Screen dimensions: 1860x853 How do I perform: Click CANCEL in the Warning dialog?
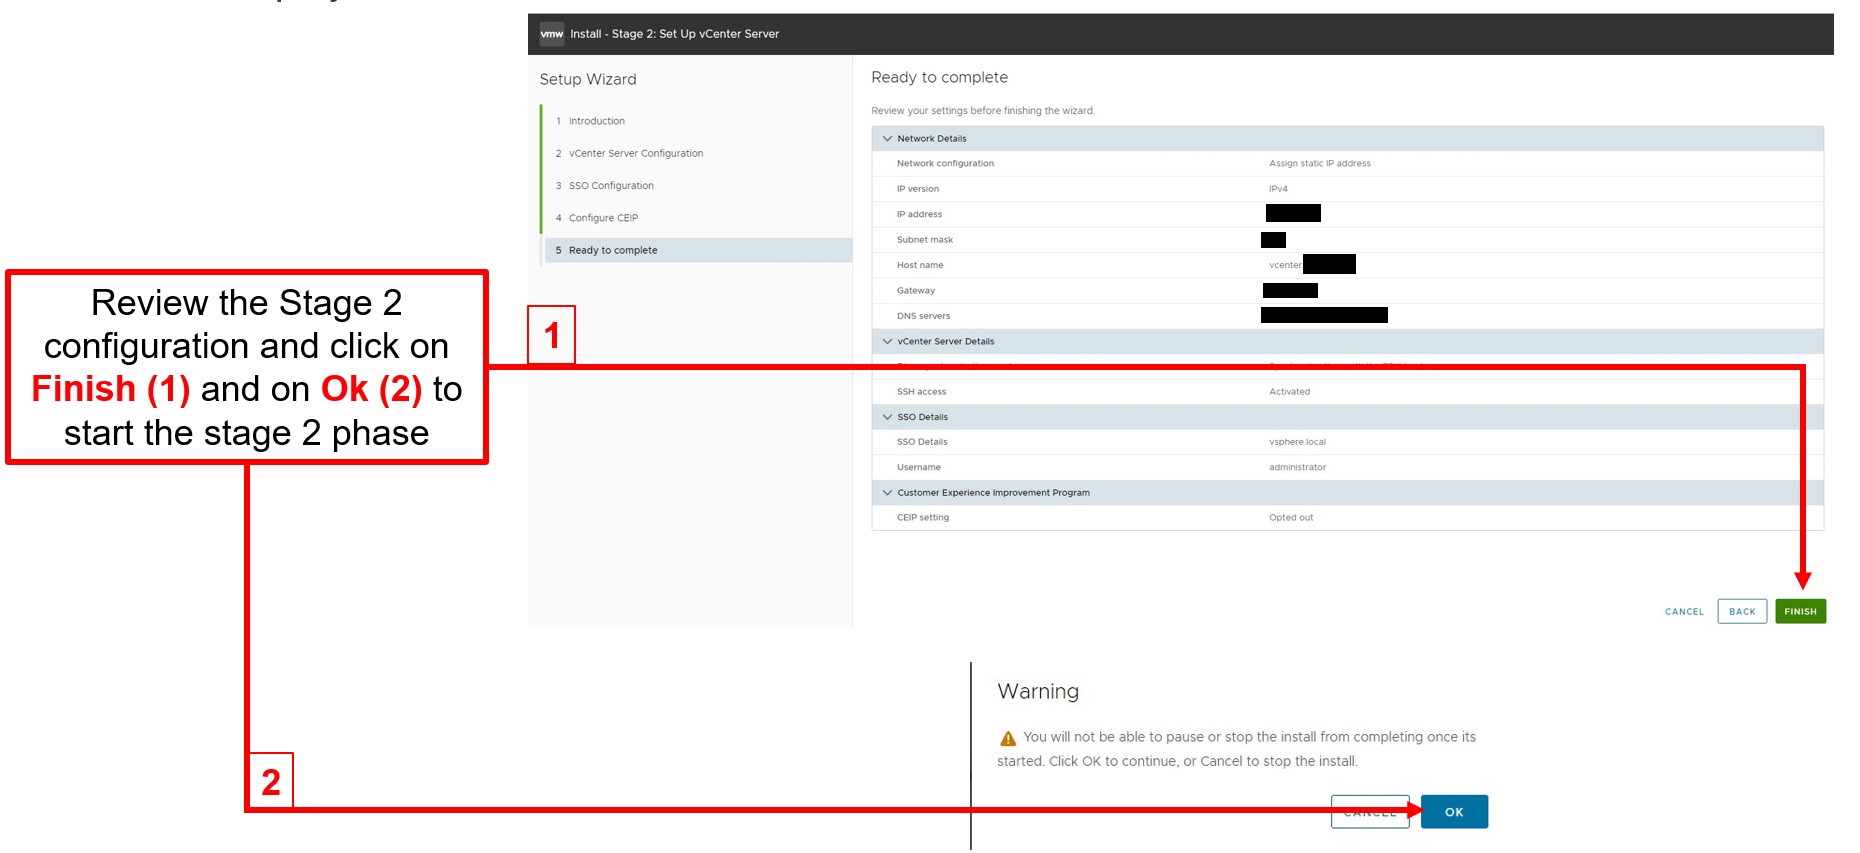[x=1370, y=812]
